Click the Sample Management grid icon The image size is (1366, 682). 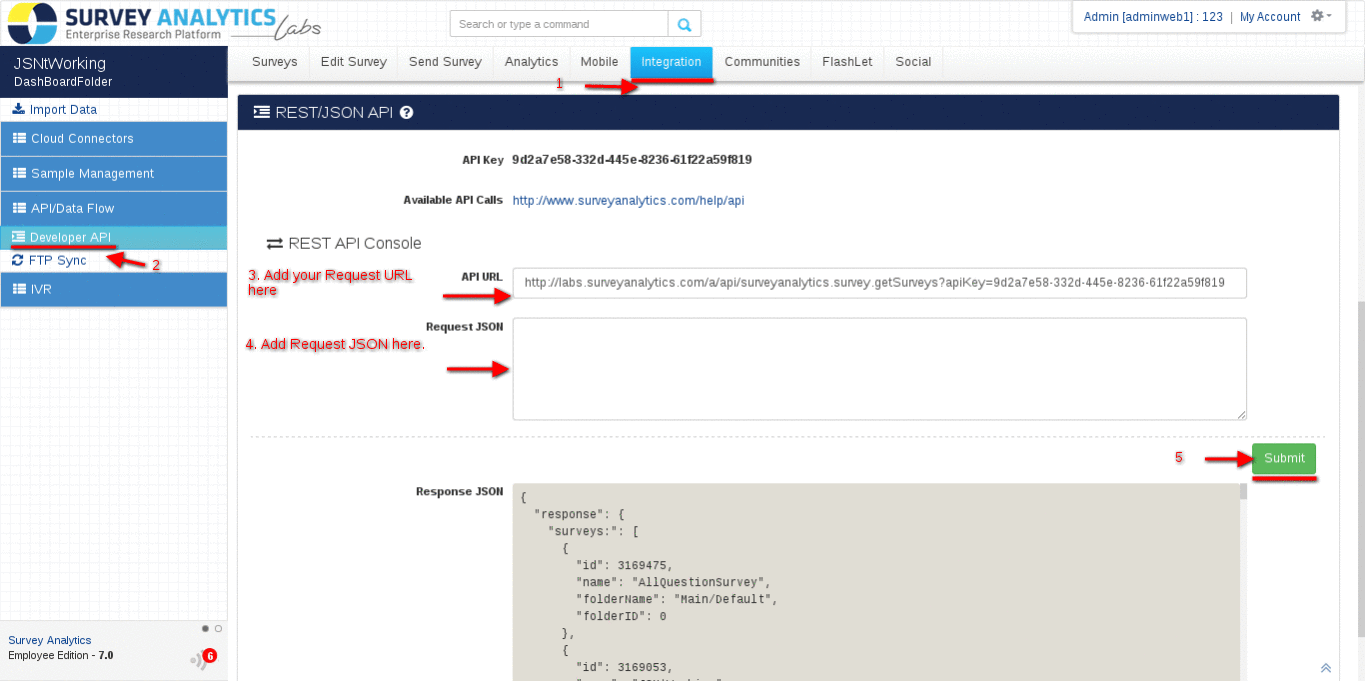pos(18,173)
